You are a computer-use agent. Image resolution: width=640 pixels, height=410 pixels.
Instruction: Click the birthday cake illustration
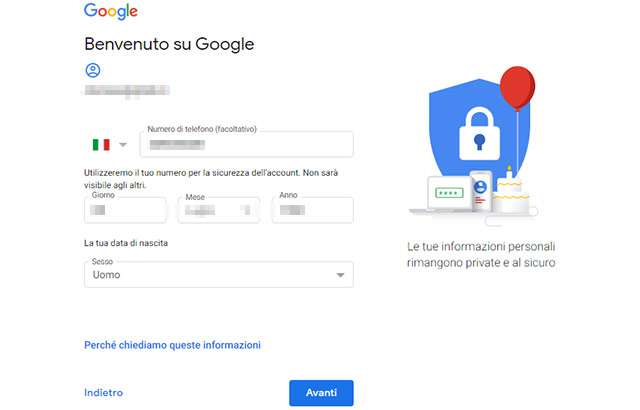point(511,192)
